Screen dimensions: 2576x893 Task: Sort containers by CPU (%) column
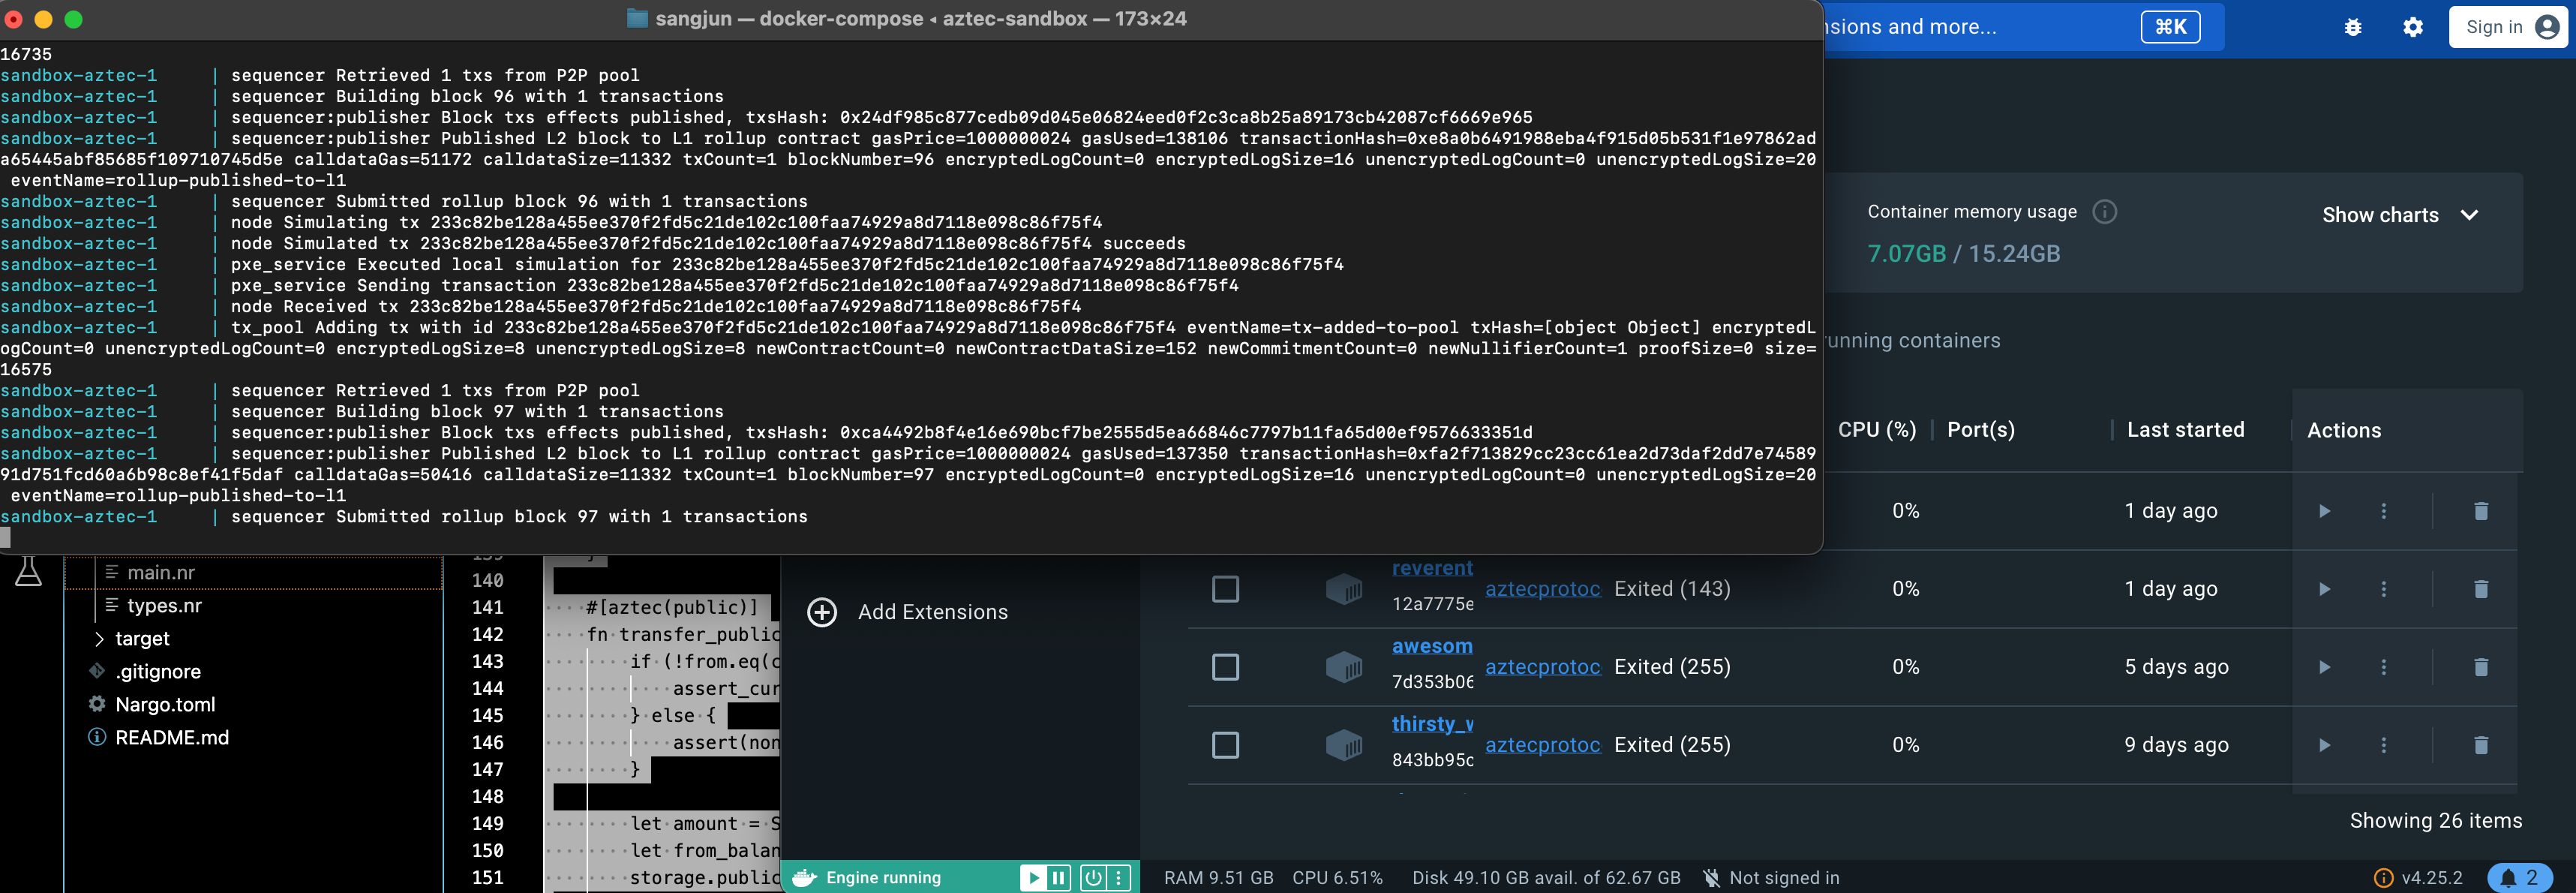1876,430
